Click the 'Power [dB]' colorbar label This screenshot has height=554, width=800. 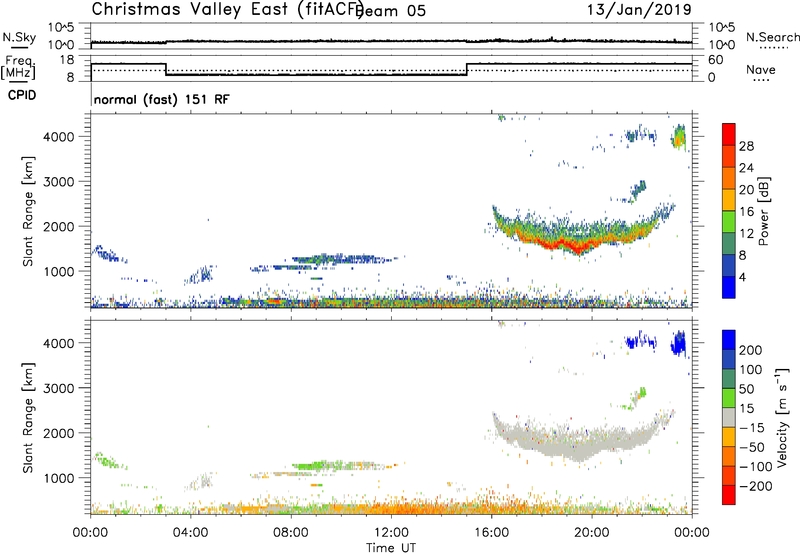[x=763, y=211]
